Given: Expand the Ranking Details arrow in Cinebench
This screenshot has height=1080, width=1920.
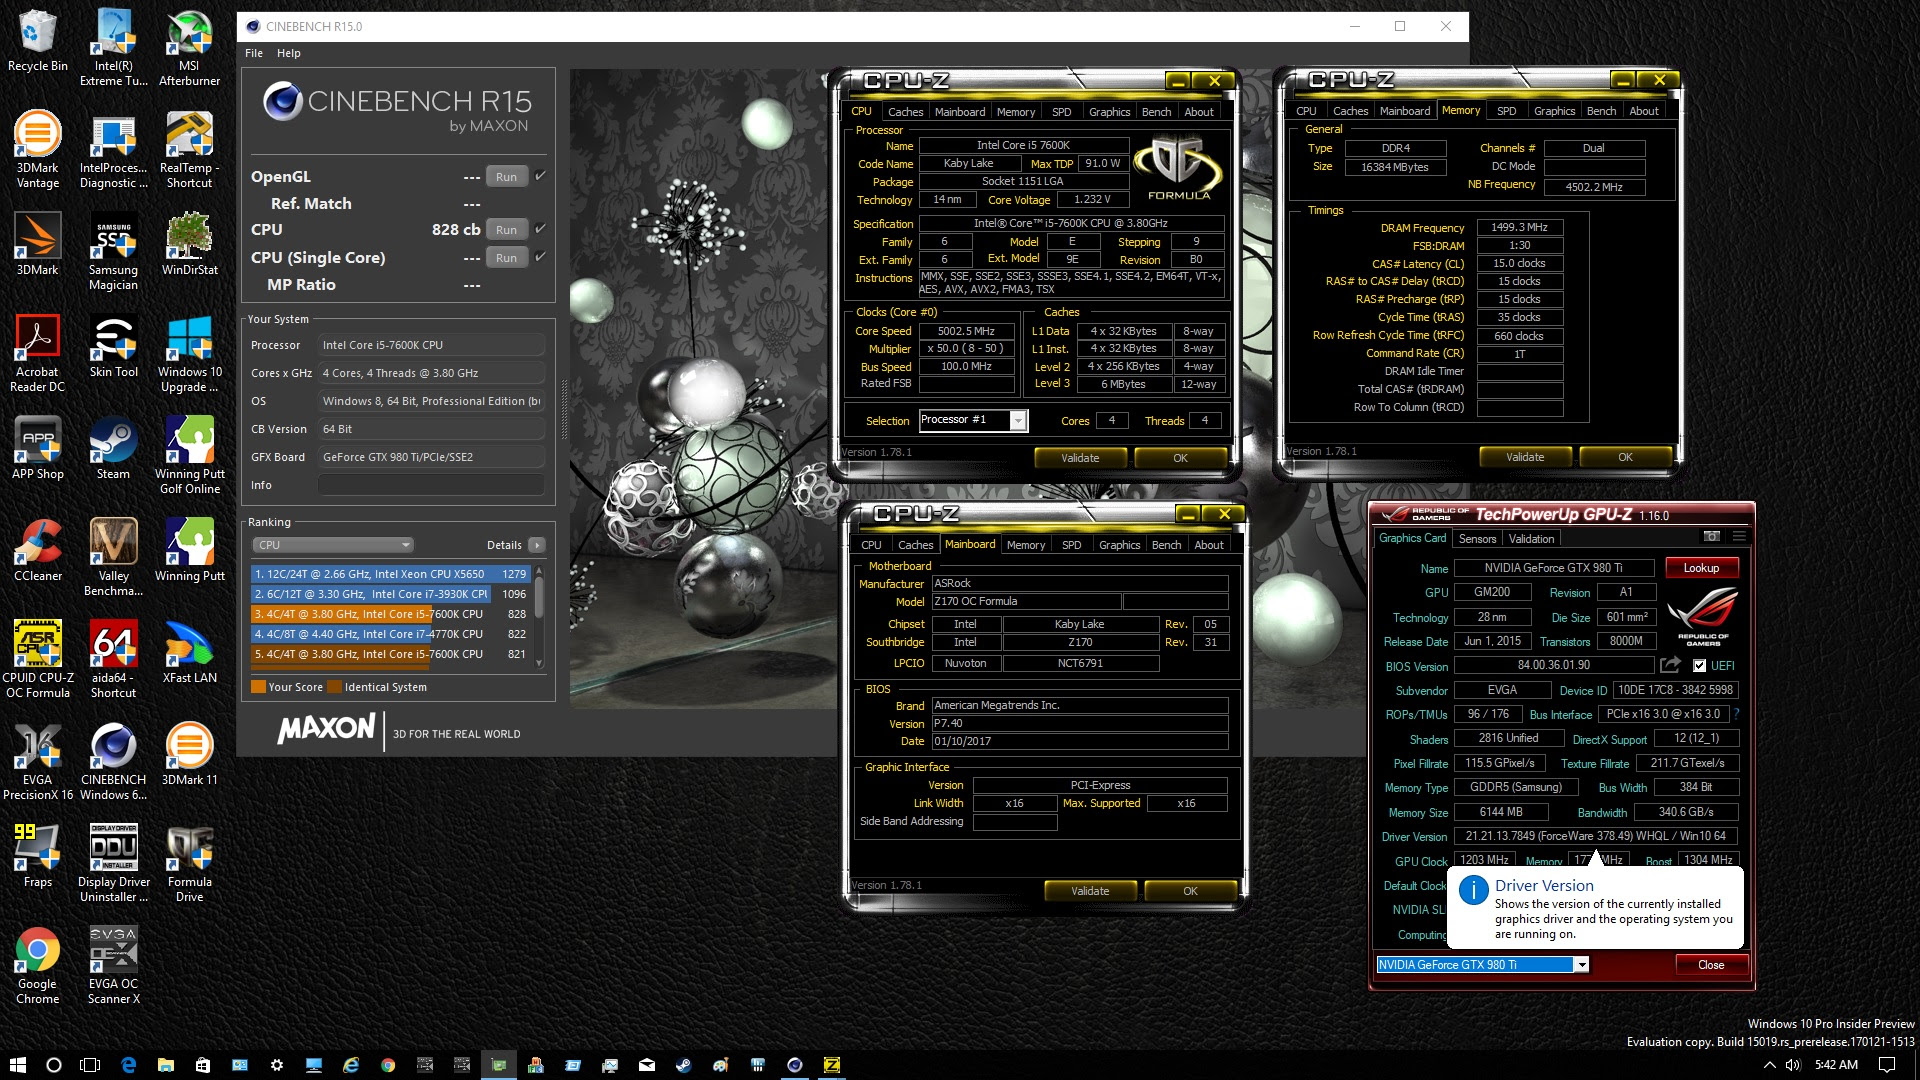Looking at the screenshot, I should point(537,545).
